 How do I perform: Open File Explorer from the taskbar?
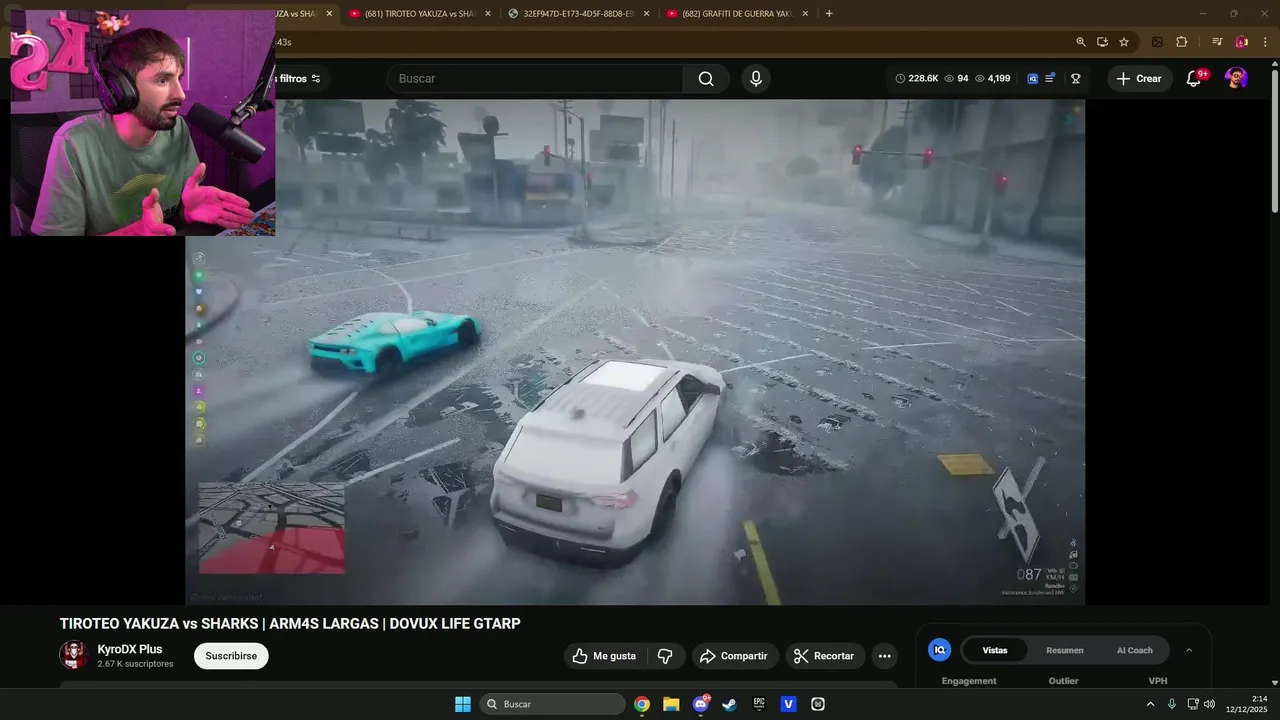671,704
